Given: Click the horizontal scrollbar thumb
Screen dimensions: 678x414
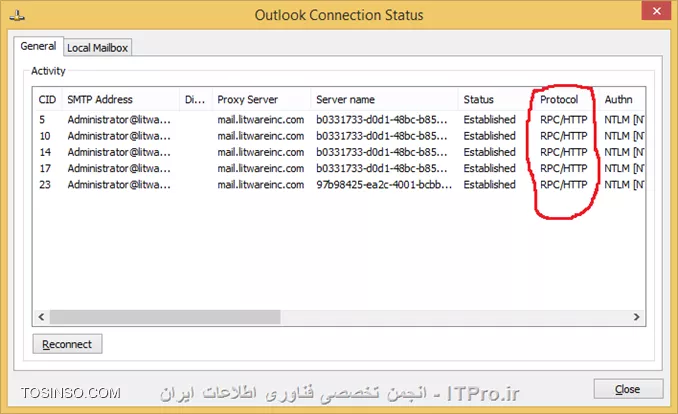Looking at the screenshot, I should coord(165,317).
